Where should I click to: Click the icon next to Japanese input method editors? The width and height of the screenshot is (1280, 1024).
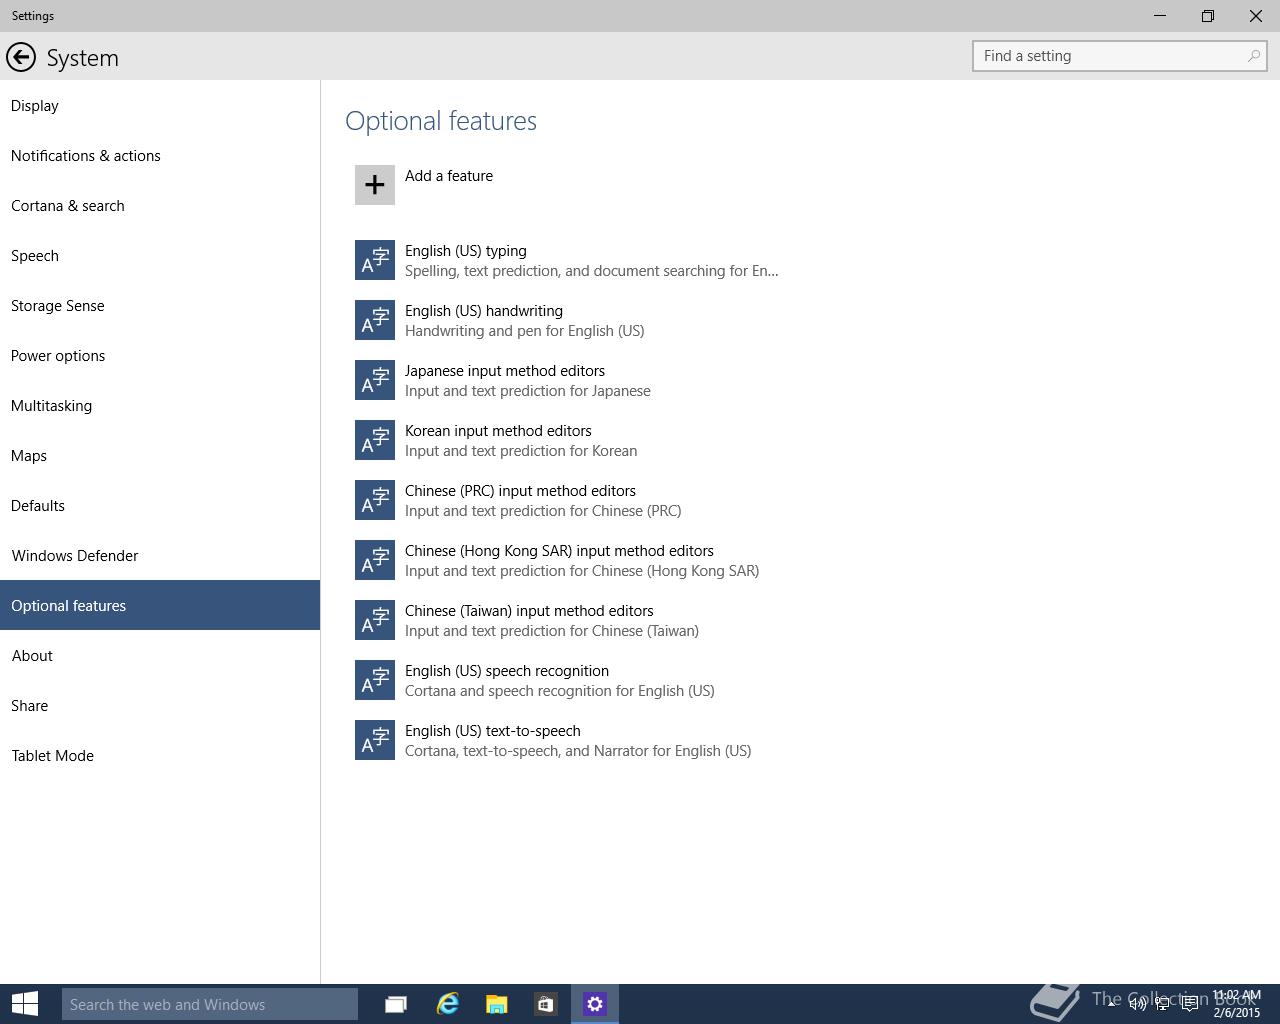pos(375,380)
